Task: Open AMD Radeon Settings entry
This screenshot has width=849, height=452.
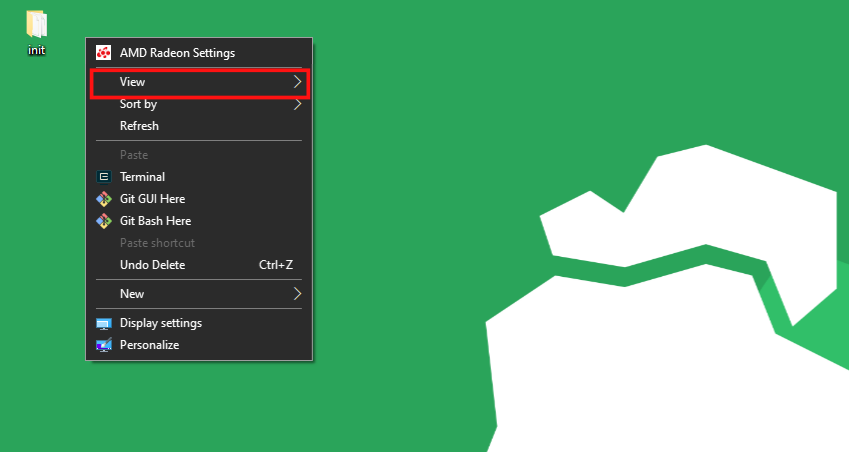Action: click(199, 53)
